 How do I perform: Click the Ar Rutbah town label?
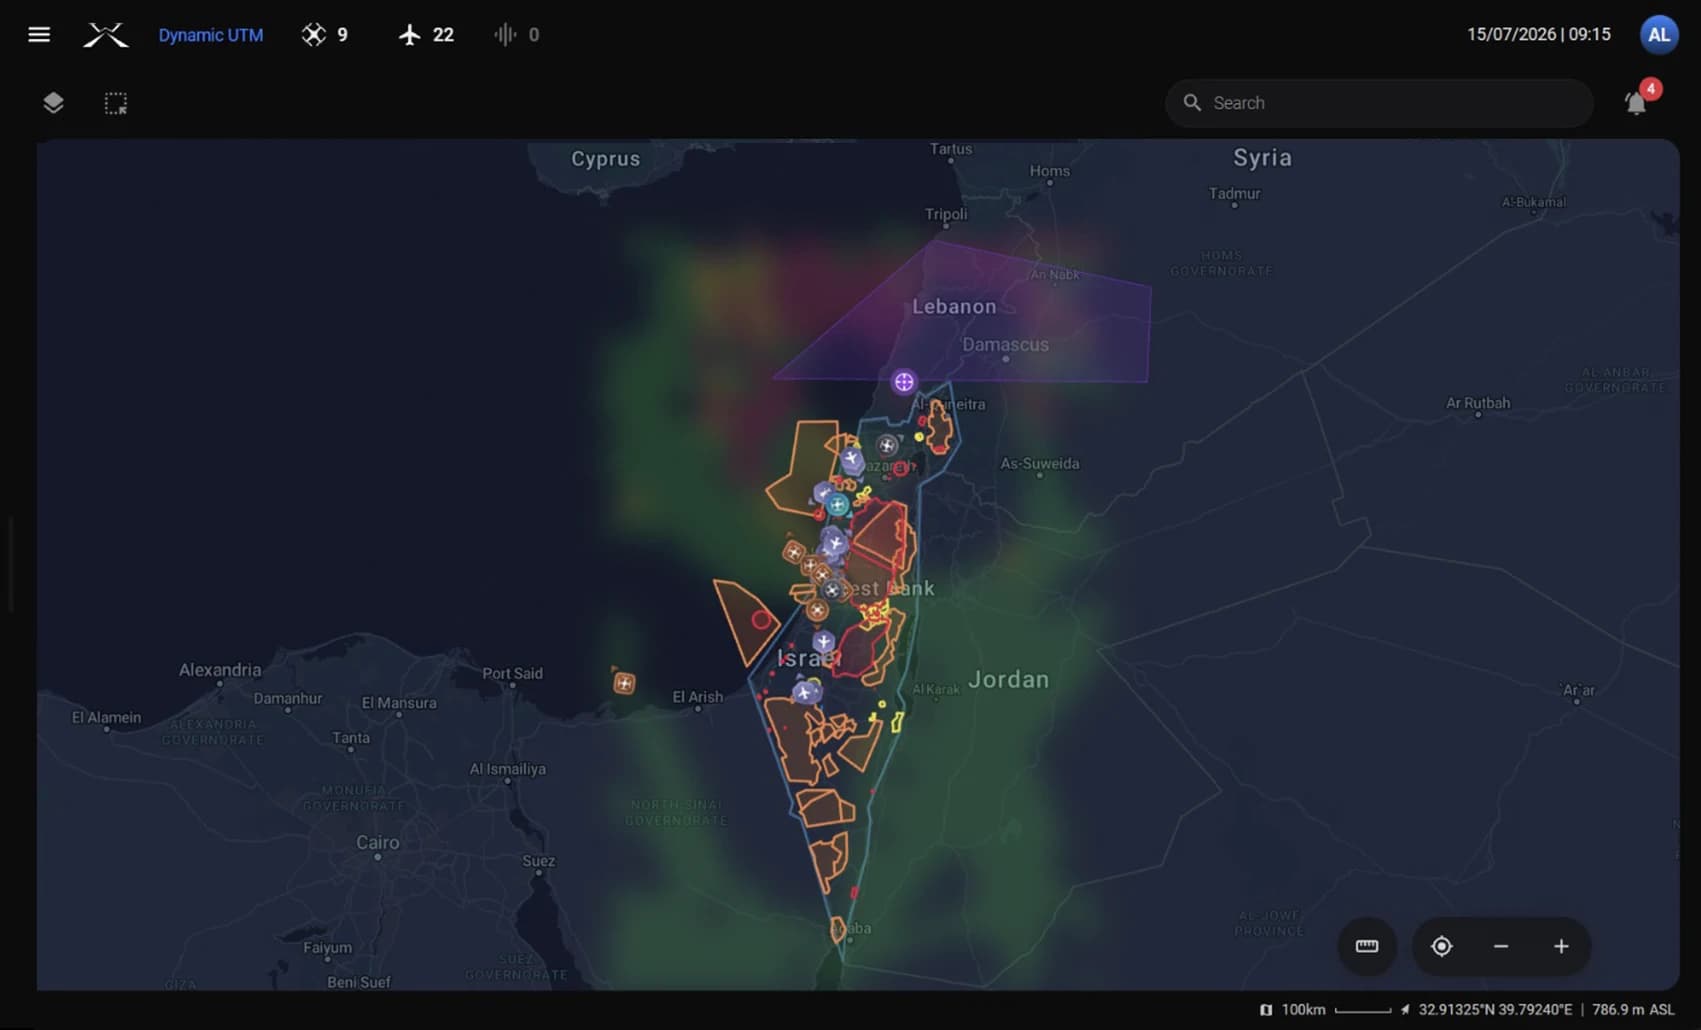(1478, 403)
